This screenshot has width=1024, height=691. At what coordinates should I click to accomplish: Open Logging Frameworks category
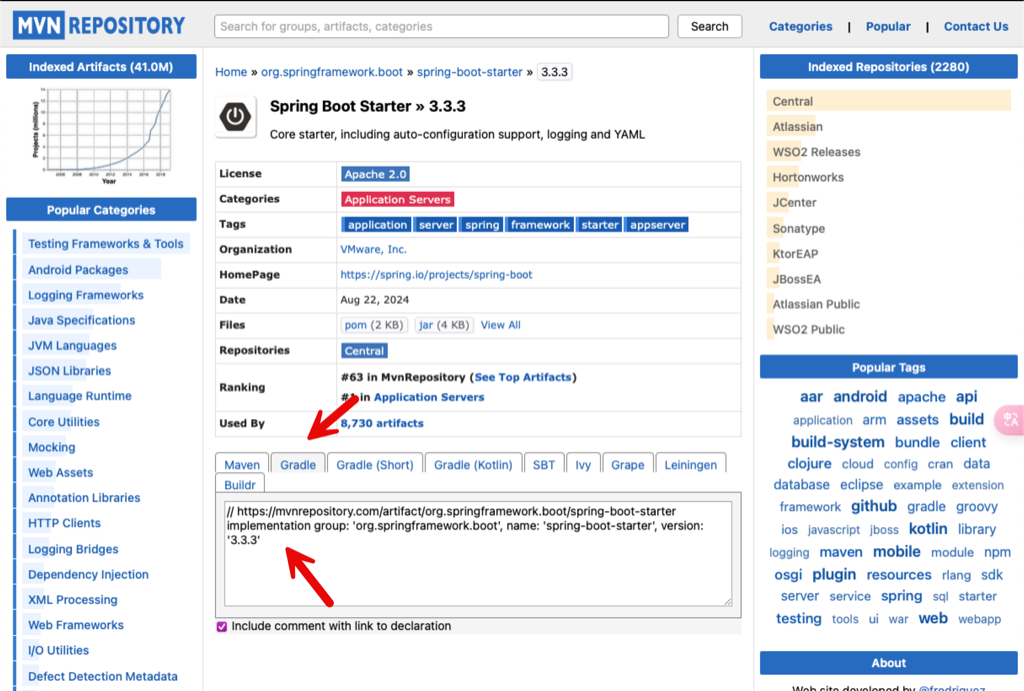pyautogui.click(x=86, y=295)
